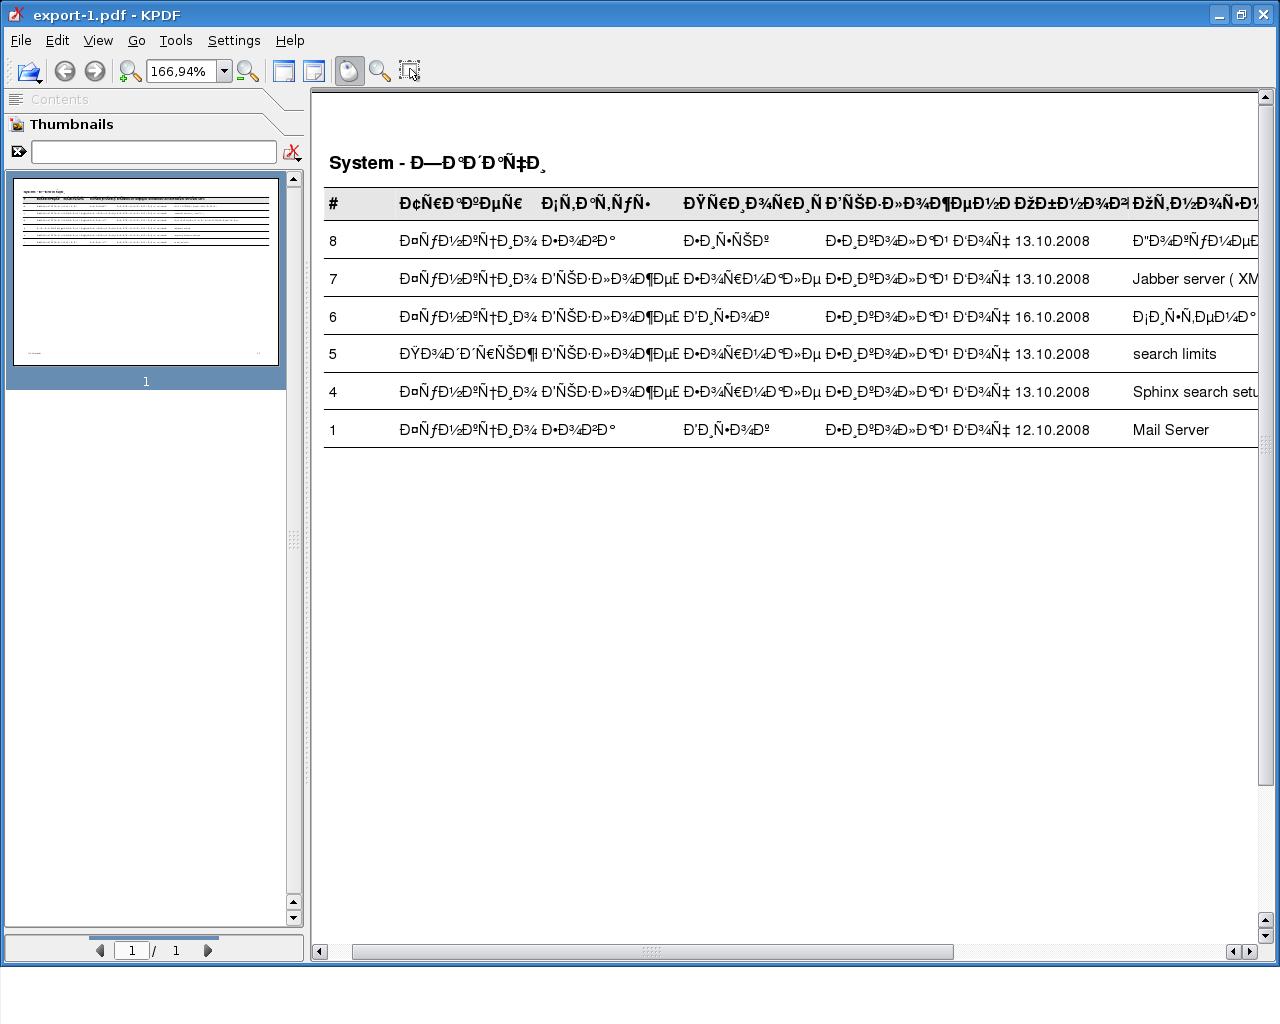Open a file with the folder icon
Screen dimensions: 1280x1024
click(x=28, y=71)
